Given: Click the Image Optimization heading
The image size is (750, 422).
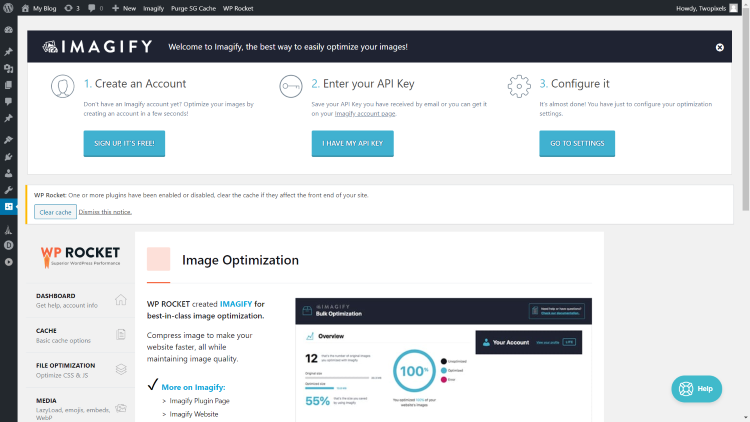Looking at the screenshot, I should tap(240, 260).
